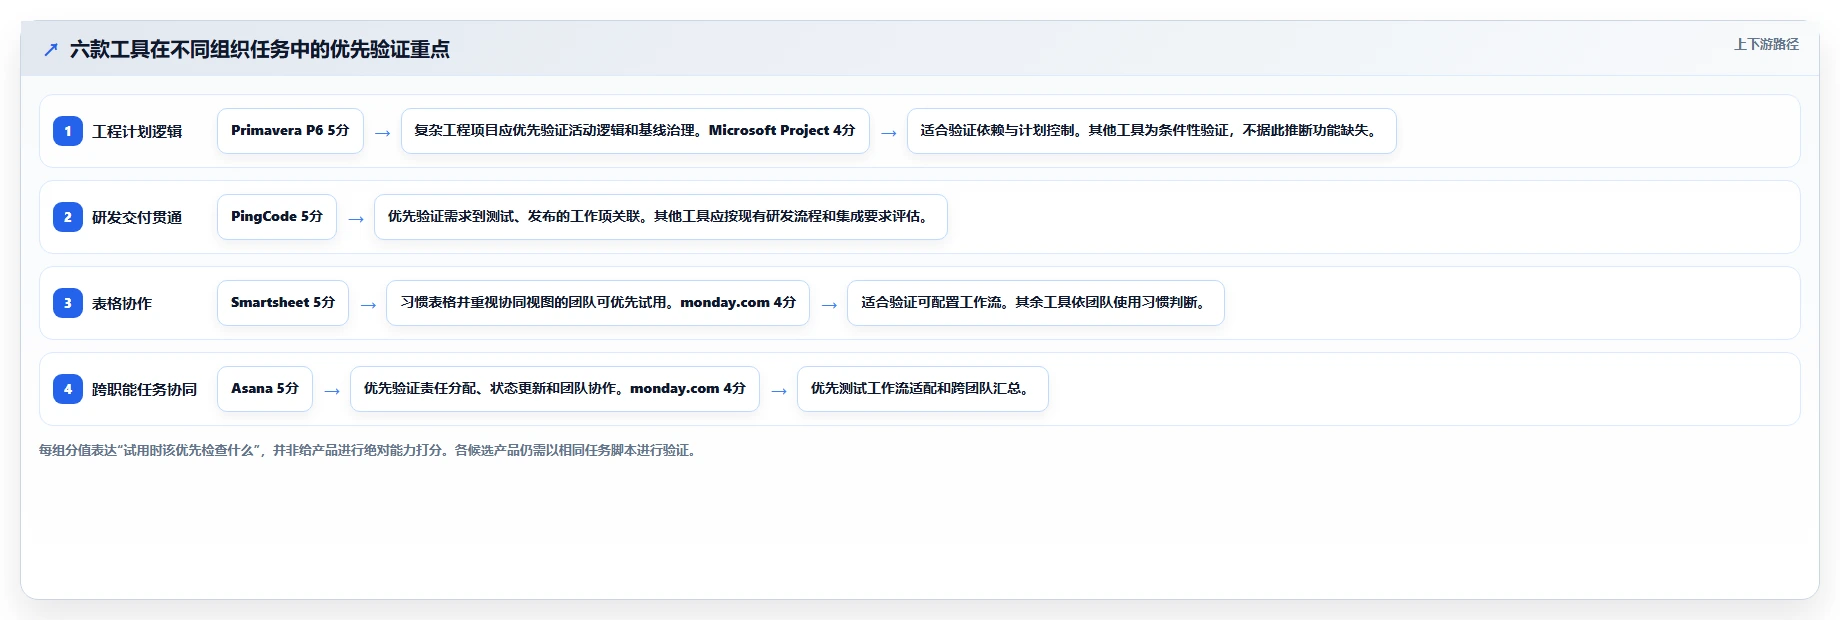Select the 跨职能任务协同 row label
Screen dimensions: 1840x620
pos(144,389)
